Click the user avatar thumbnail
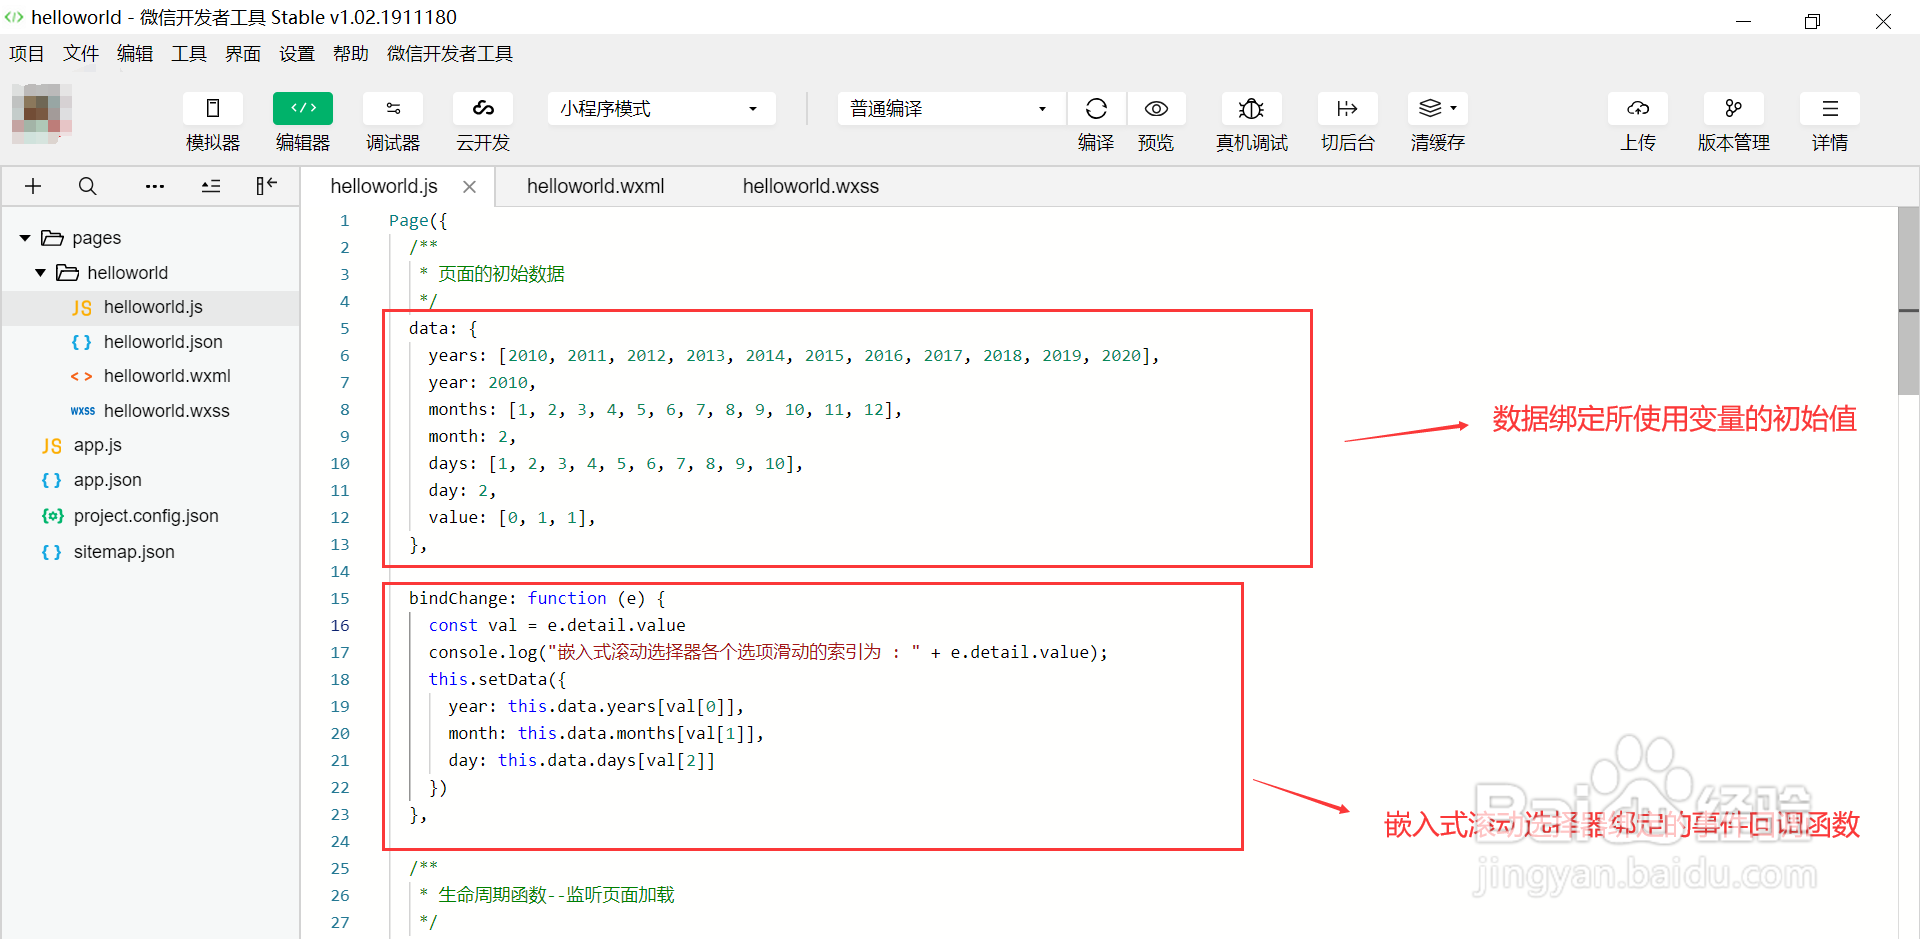Viewport: 1920px width, 939px height. click(41, 113)
